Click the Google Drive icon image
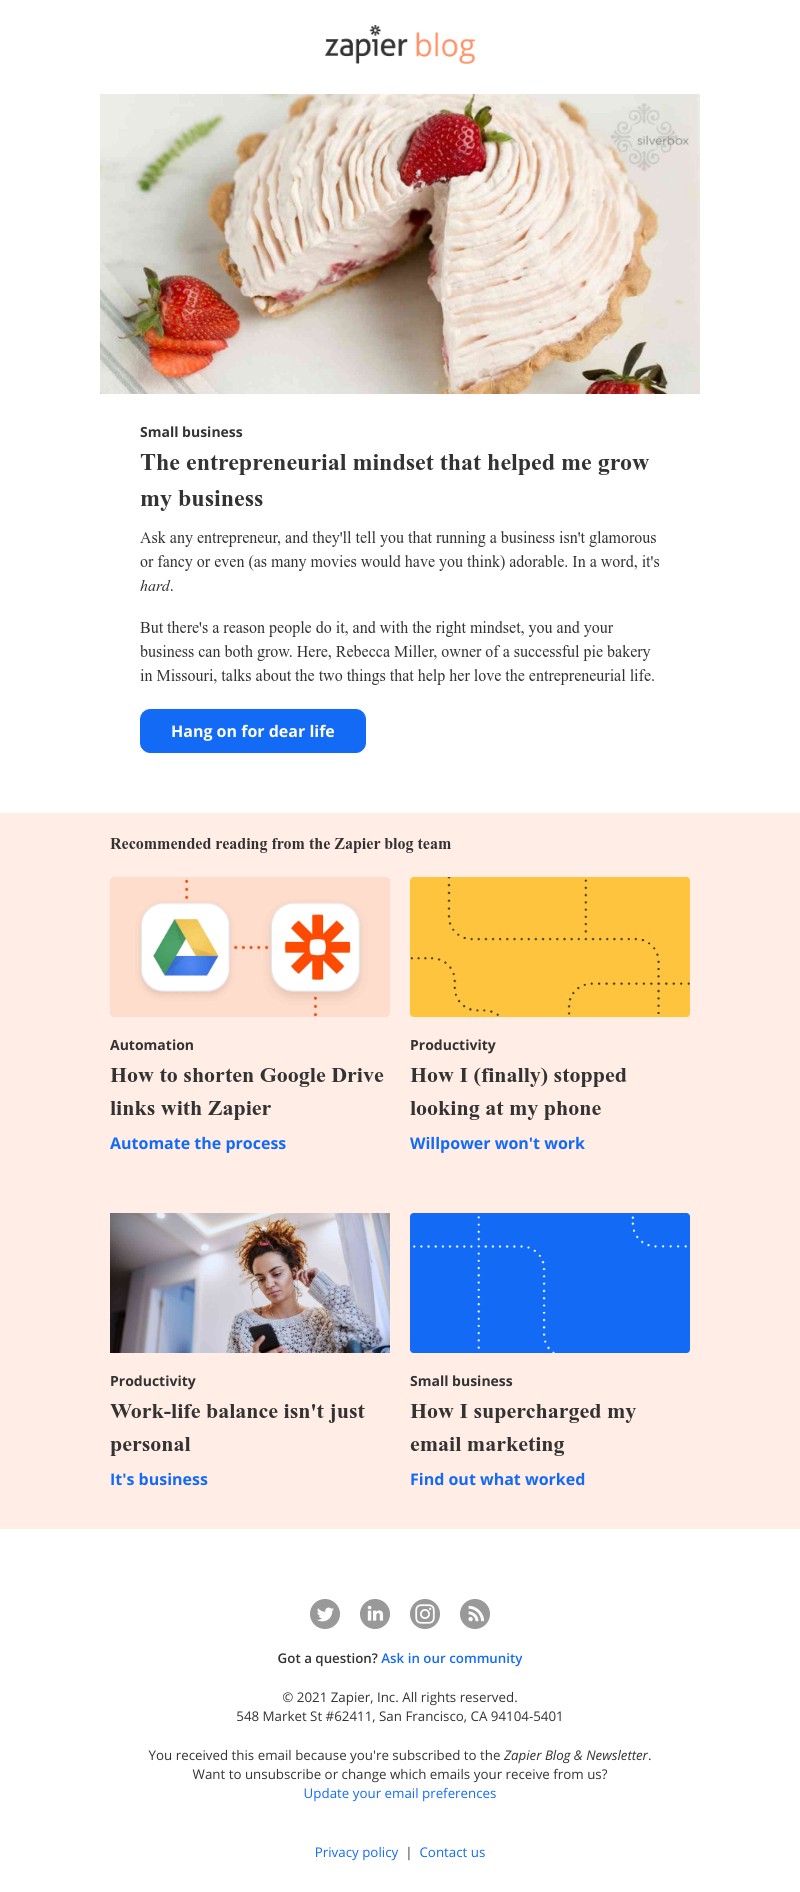 pyautogui.click(x=186, y=947)
